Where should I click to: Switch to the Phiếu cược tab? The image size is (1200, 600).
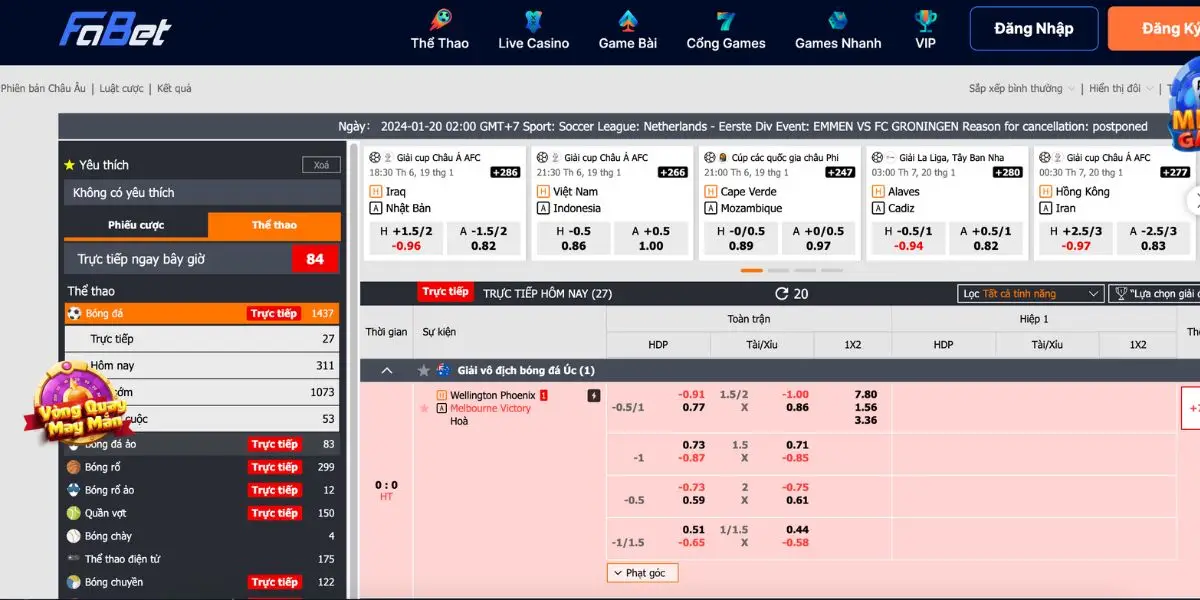click(136, 225)
